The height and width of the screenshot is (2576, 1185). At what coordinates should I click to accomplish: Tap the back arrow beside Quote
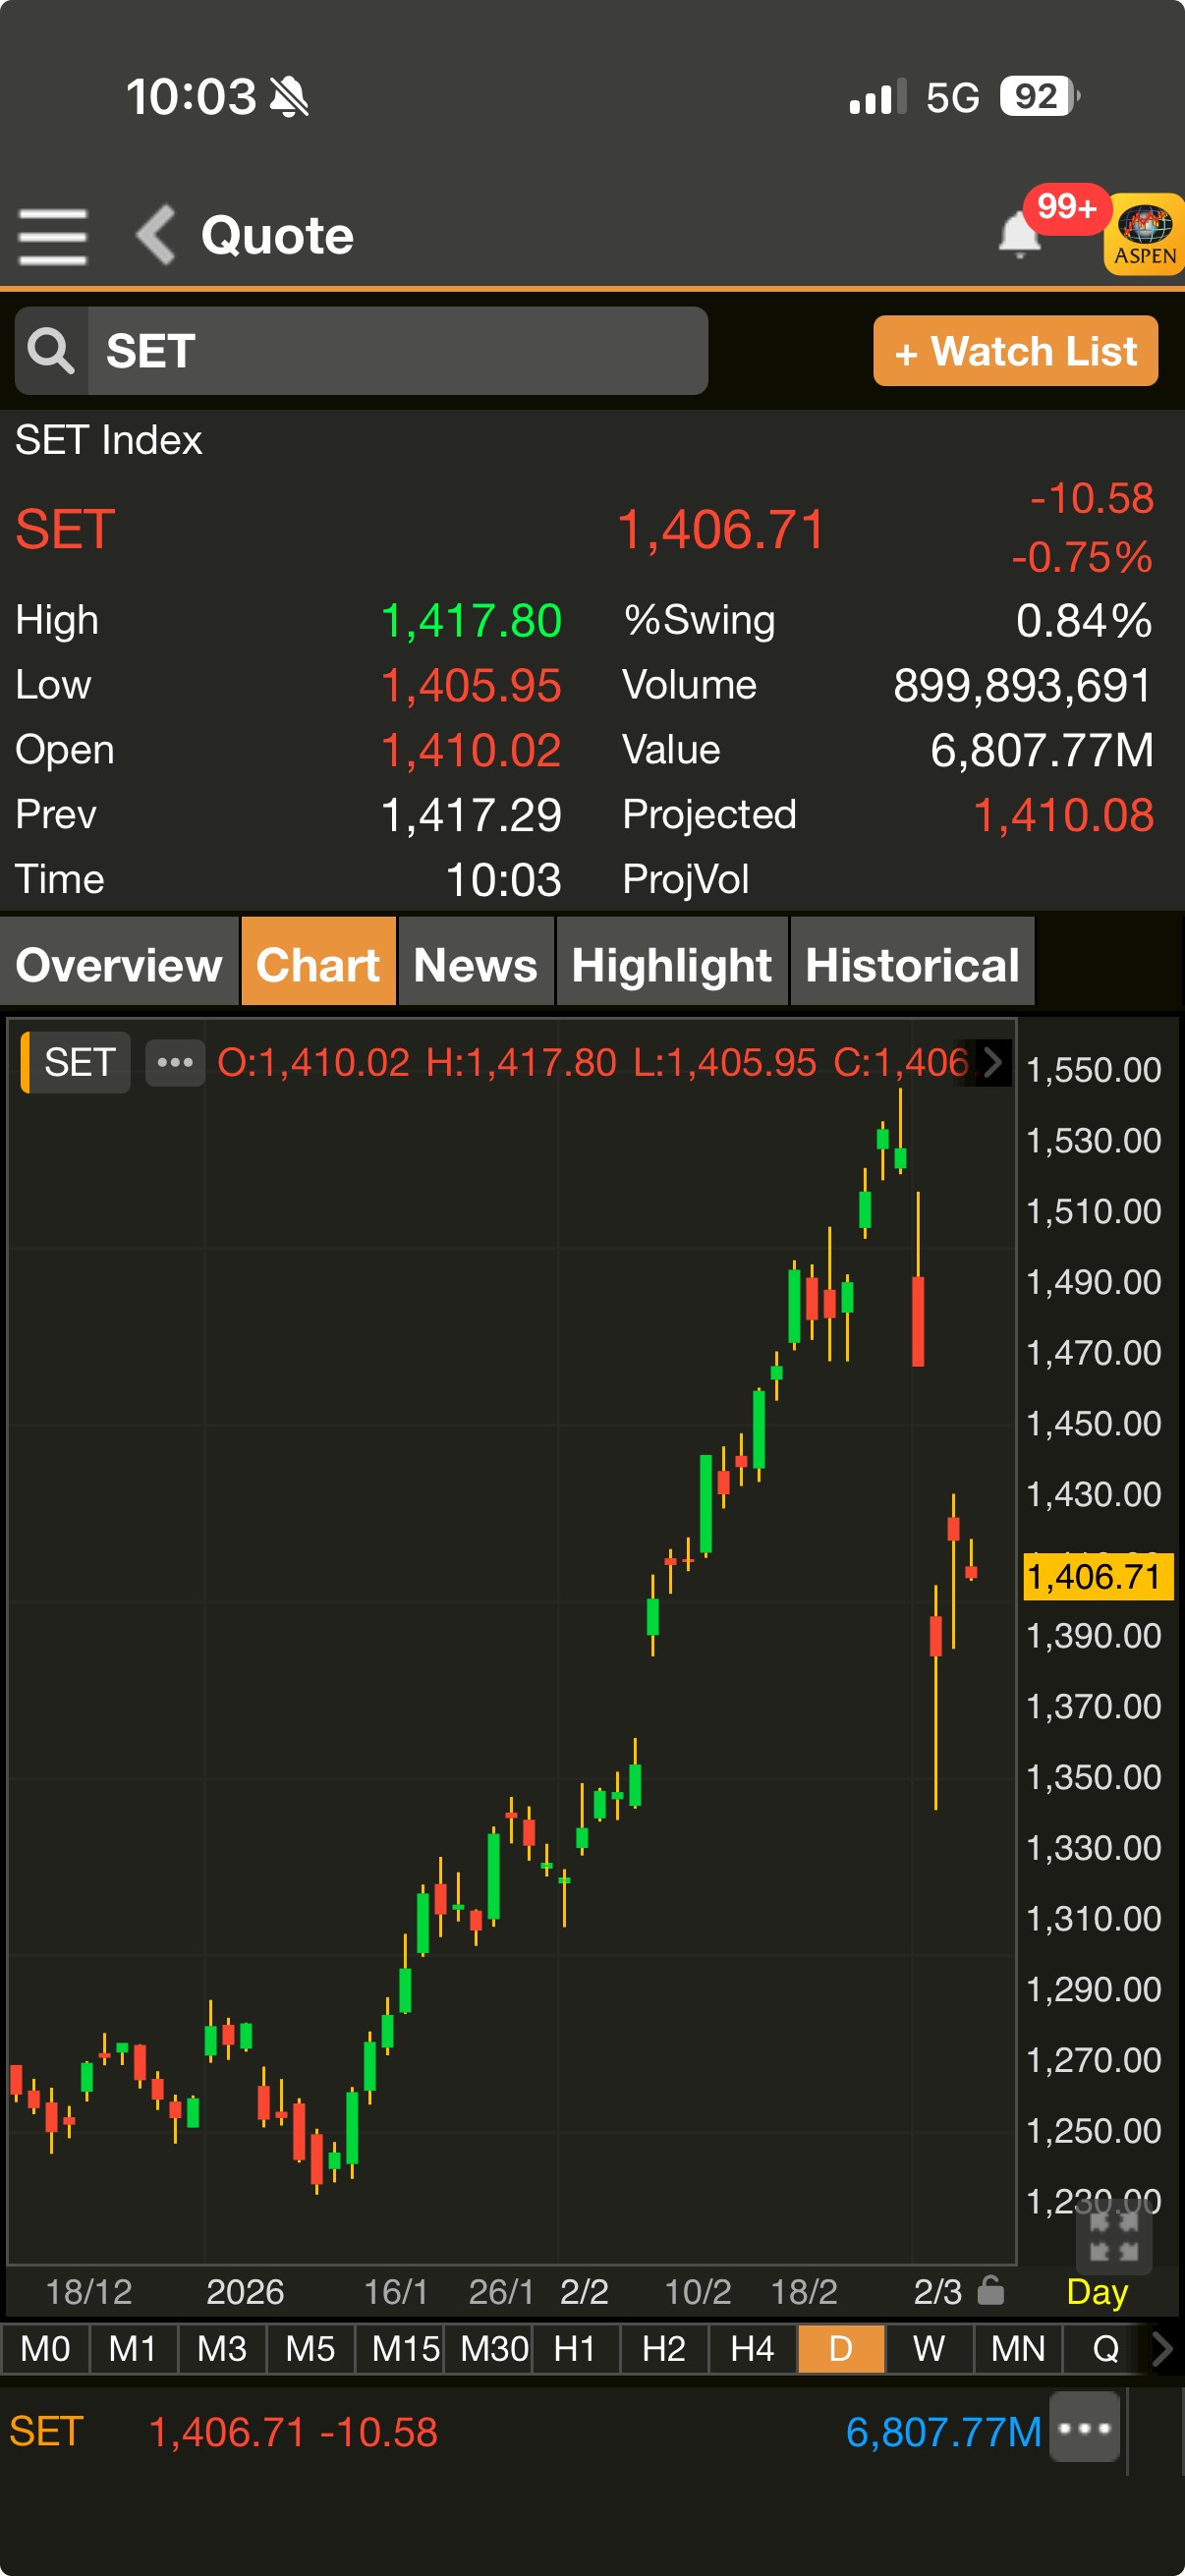tap(156, 236)
